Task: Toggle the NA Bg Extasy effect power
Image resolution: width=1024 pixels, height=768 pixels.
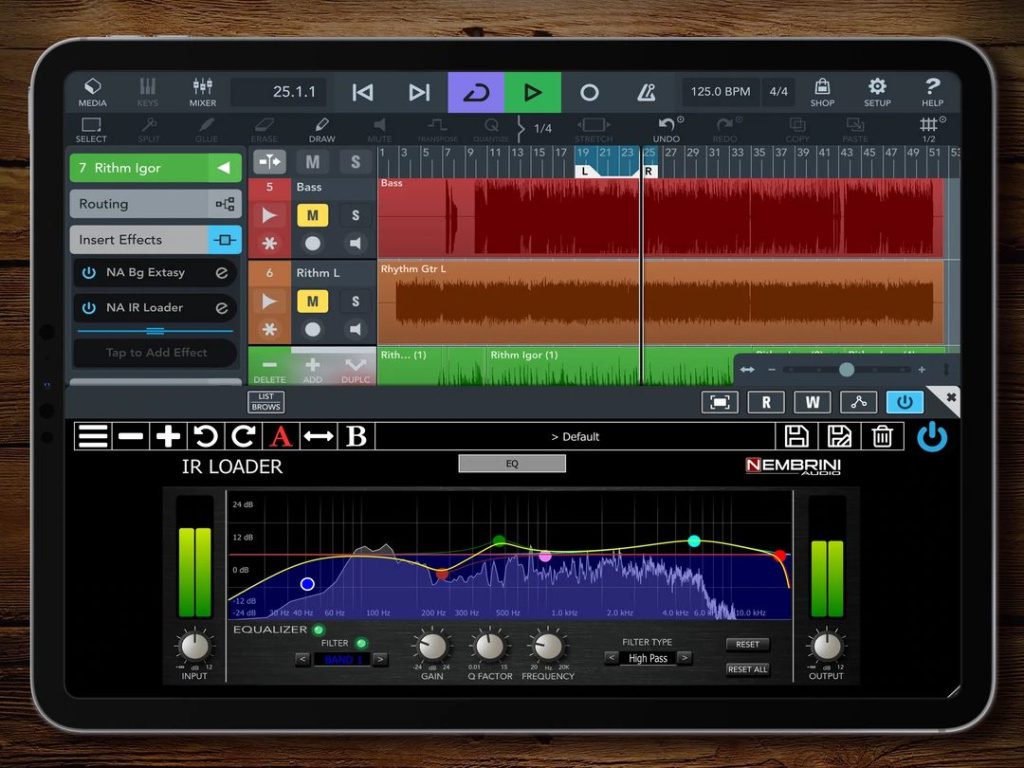Action: point(88,273)
